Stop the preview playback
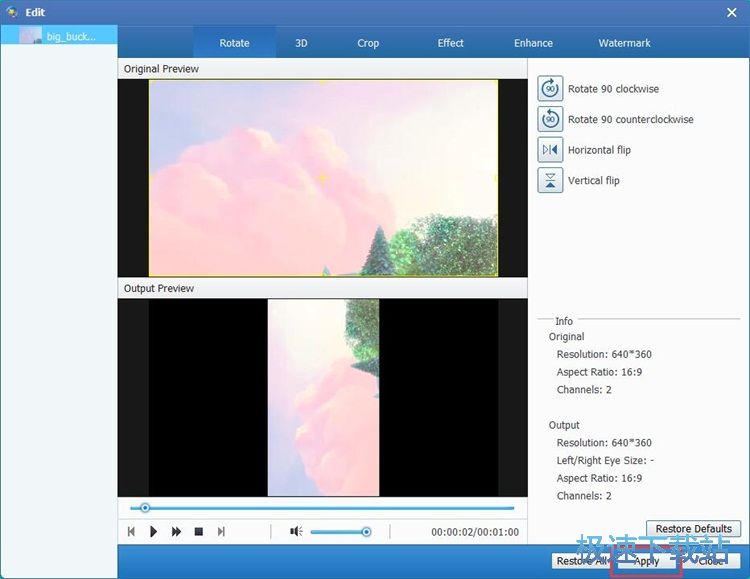The image size is (750, 579). (x=199, y=532)
